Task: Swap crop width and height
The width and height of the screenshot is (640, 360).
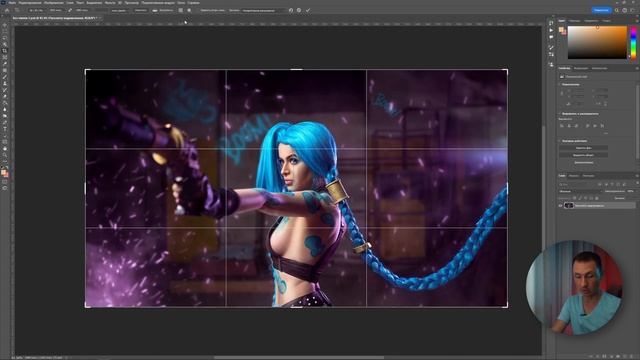Action: pos(70,10)
